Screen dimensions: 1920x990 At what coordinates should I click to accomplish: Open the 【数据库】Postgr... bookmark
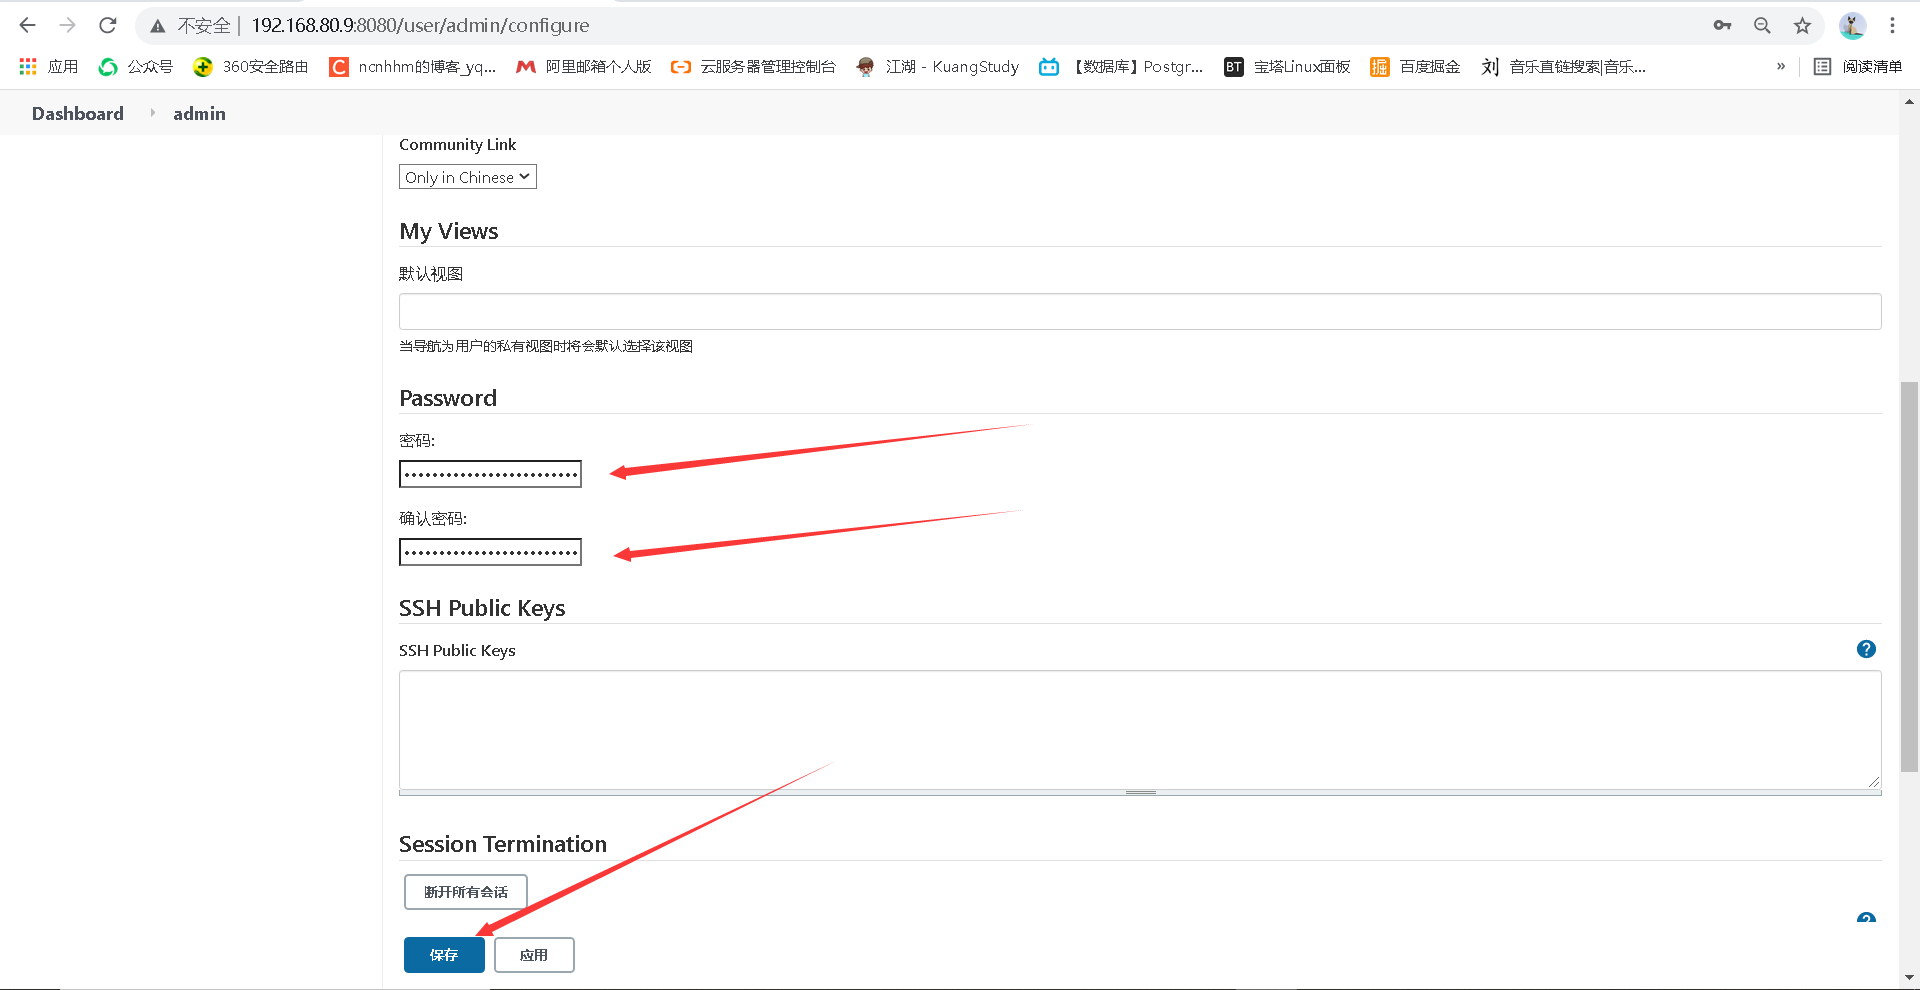pyautogui.click(x=1121, y=66)
